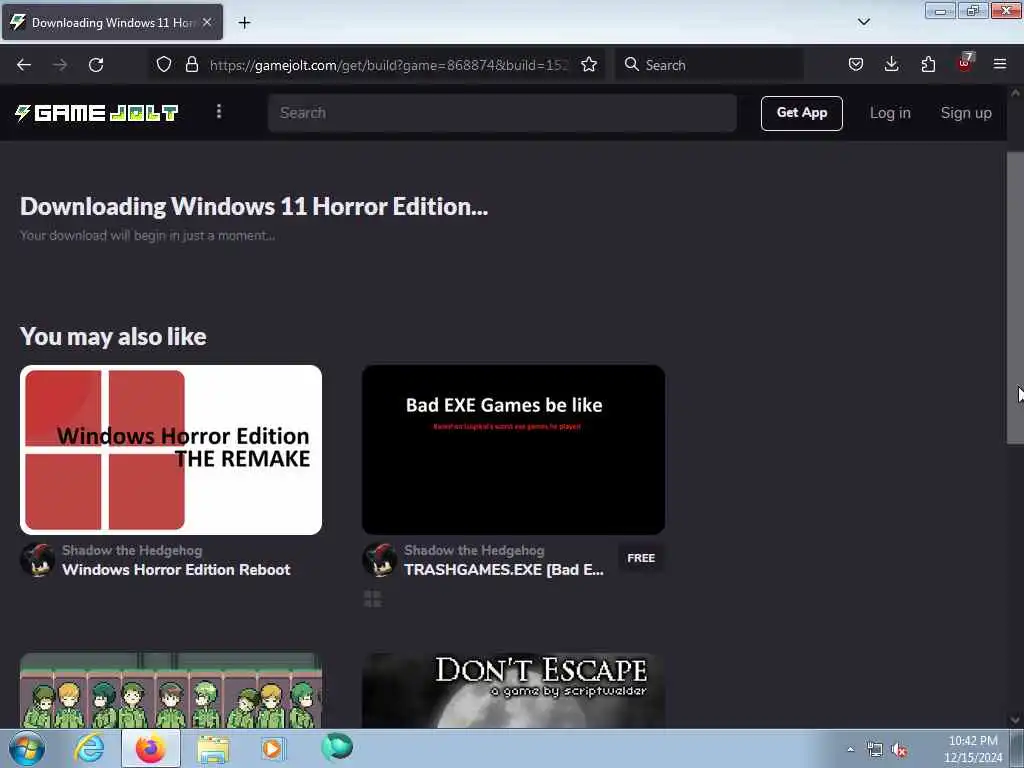
Task: Reload the current page
Action: tap(96, 65)
